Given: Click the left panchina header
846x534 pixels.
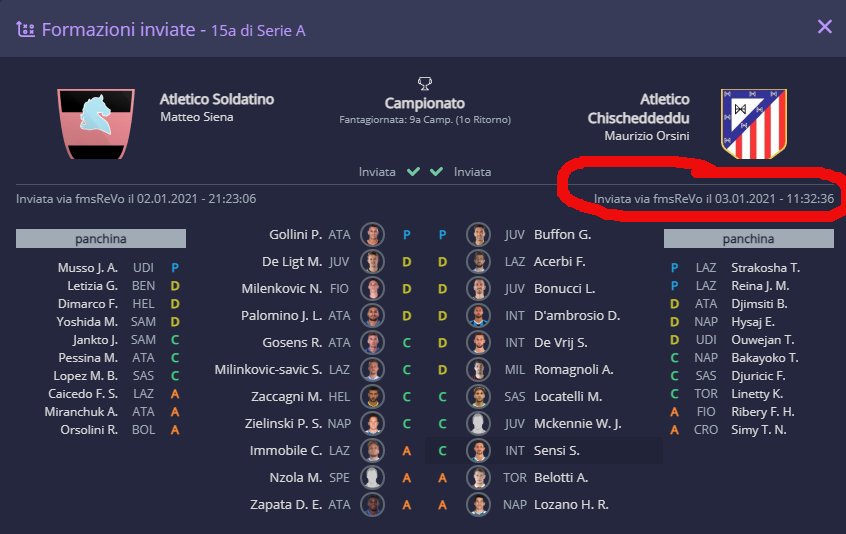Looking at the screenshot, I should point(101,239).
